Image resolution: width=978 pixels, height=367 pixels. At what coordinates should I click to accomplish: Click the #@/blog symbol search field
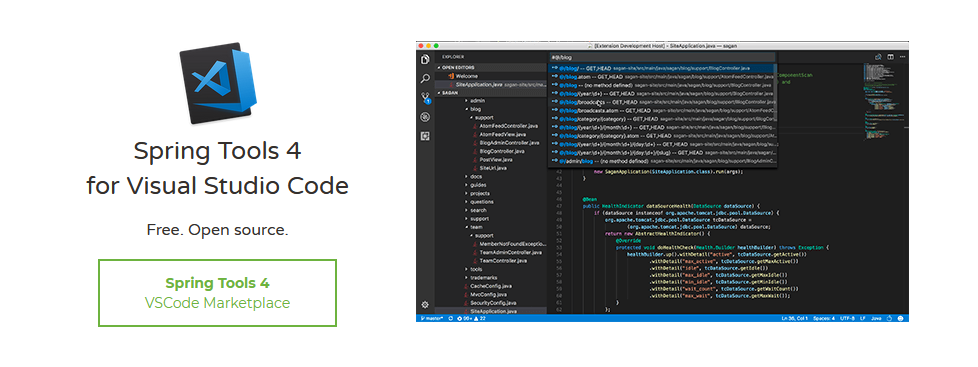click(x=662, y=57)
